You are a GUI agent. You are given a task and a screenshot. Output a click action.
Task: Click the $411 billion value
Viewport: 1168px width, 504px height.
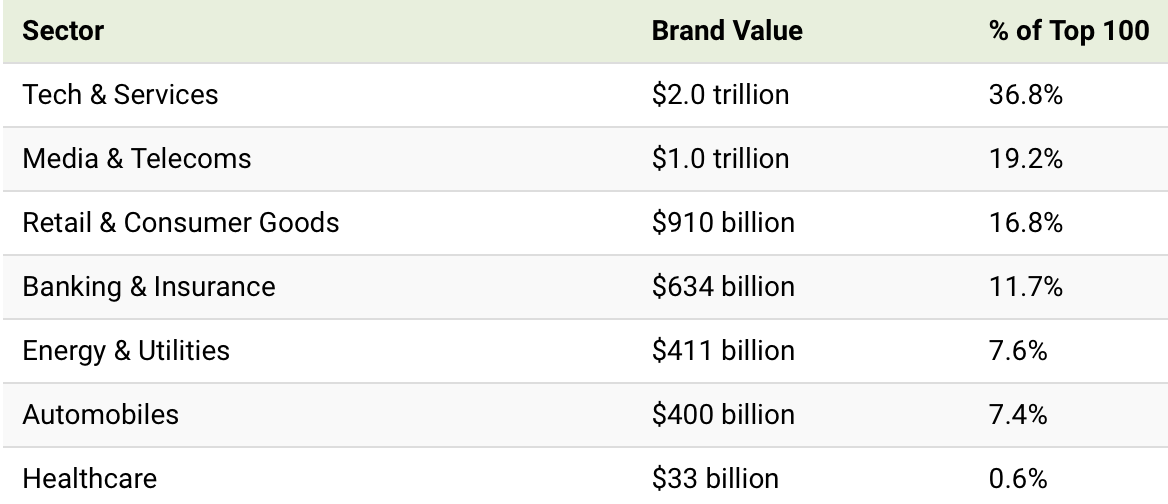(724, 351)
